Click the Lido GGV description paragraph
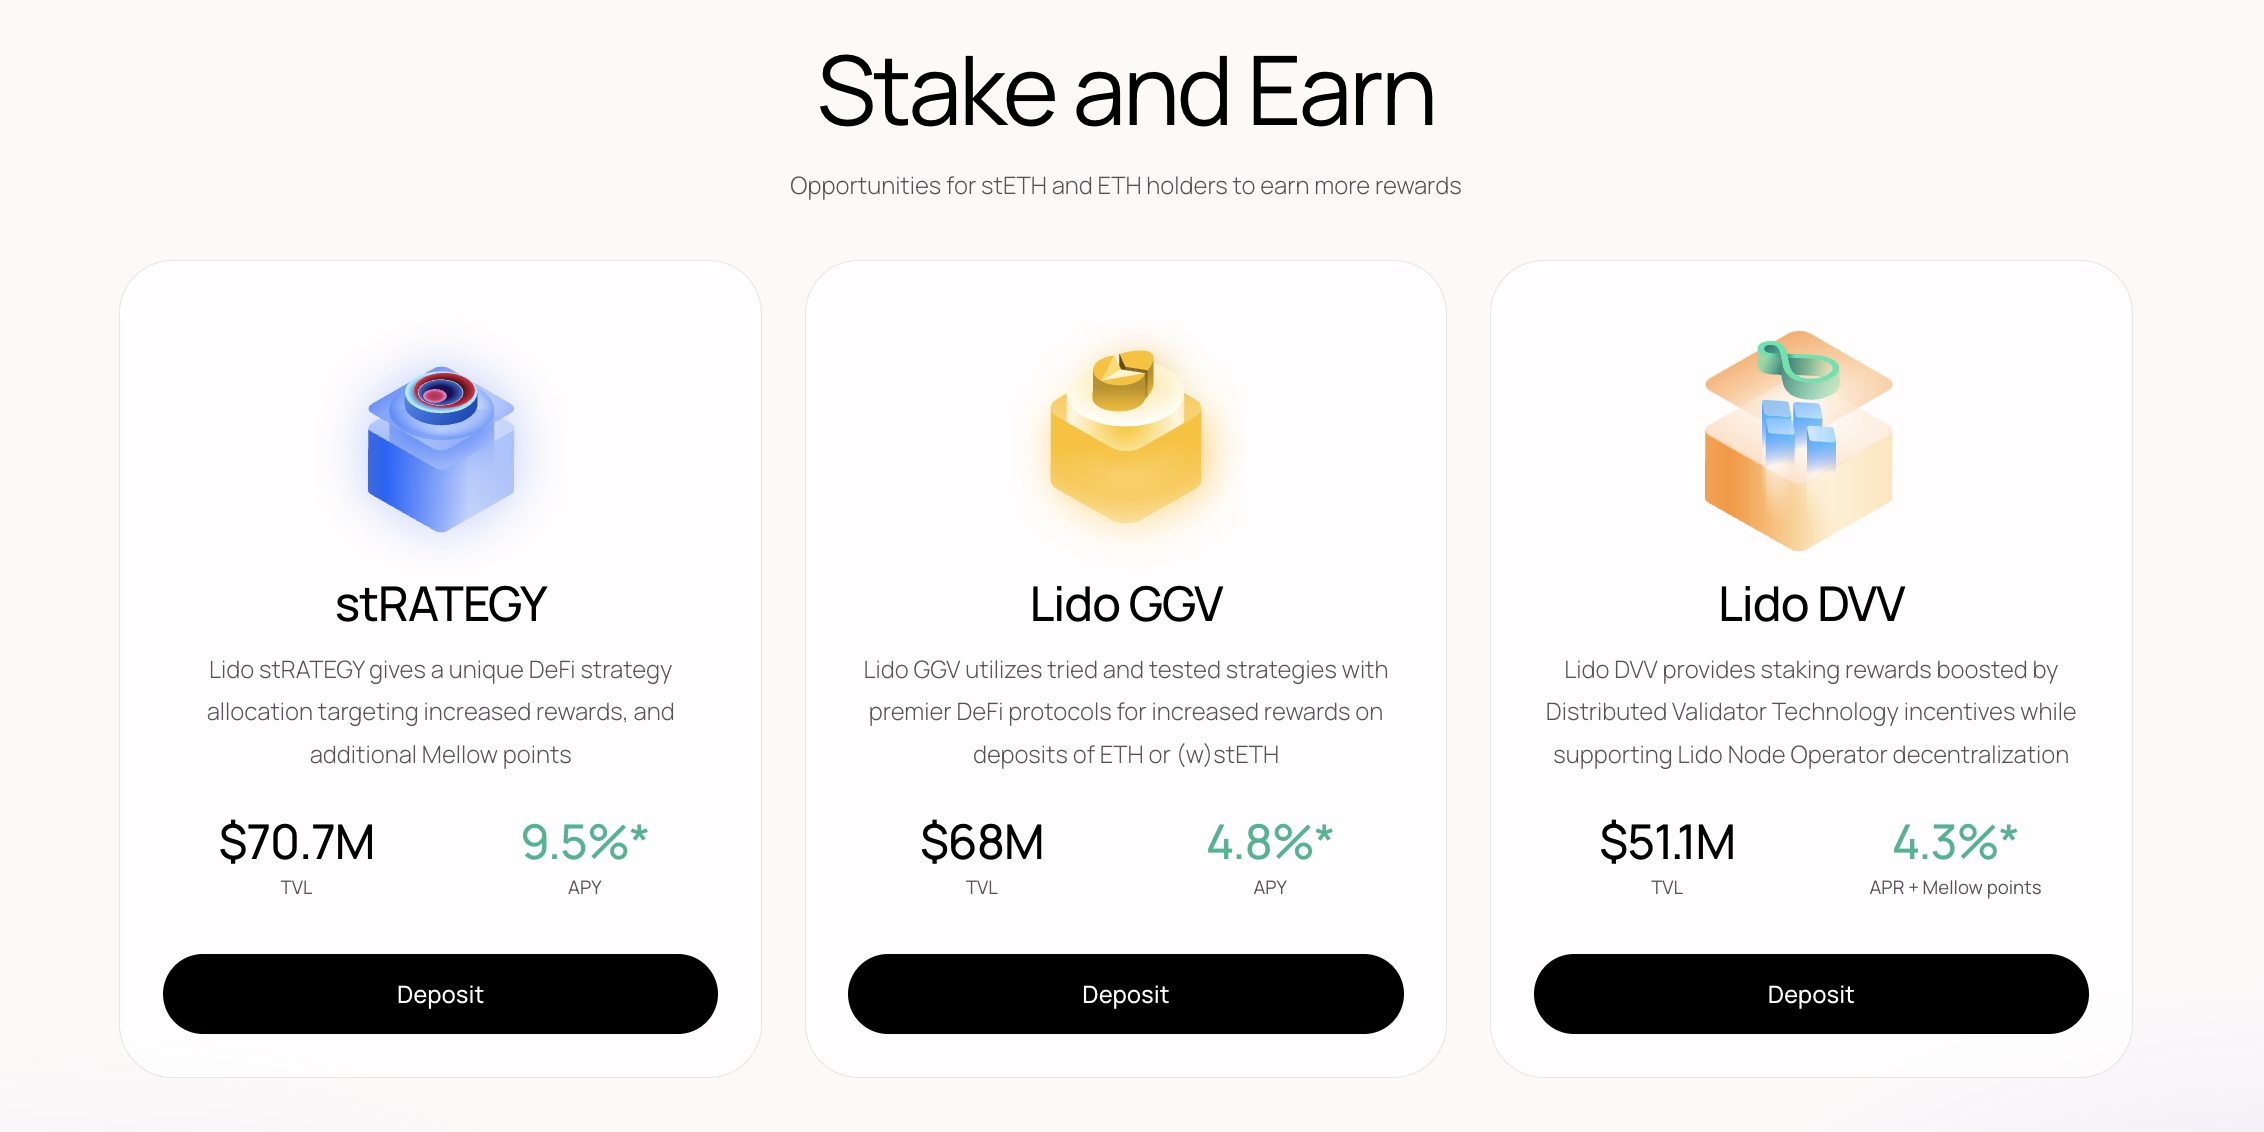Viewport: 2264px width, 1132px height. point(1126,712)
